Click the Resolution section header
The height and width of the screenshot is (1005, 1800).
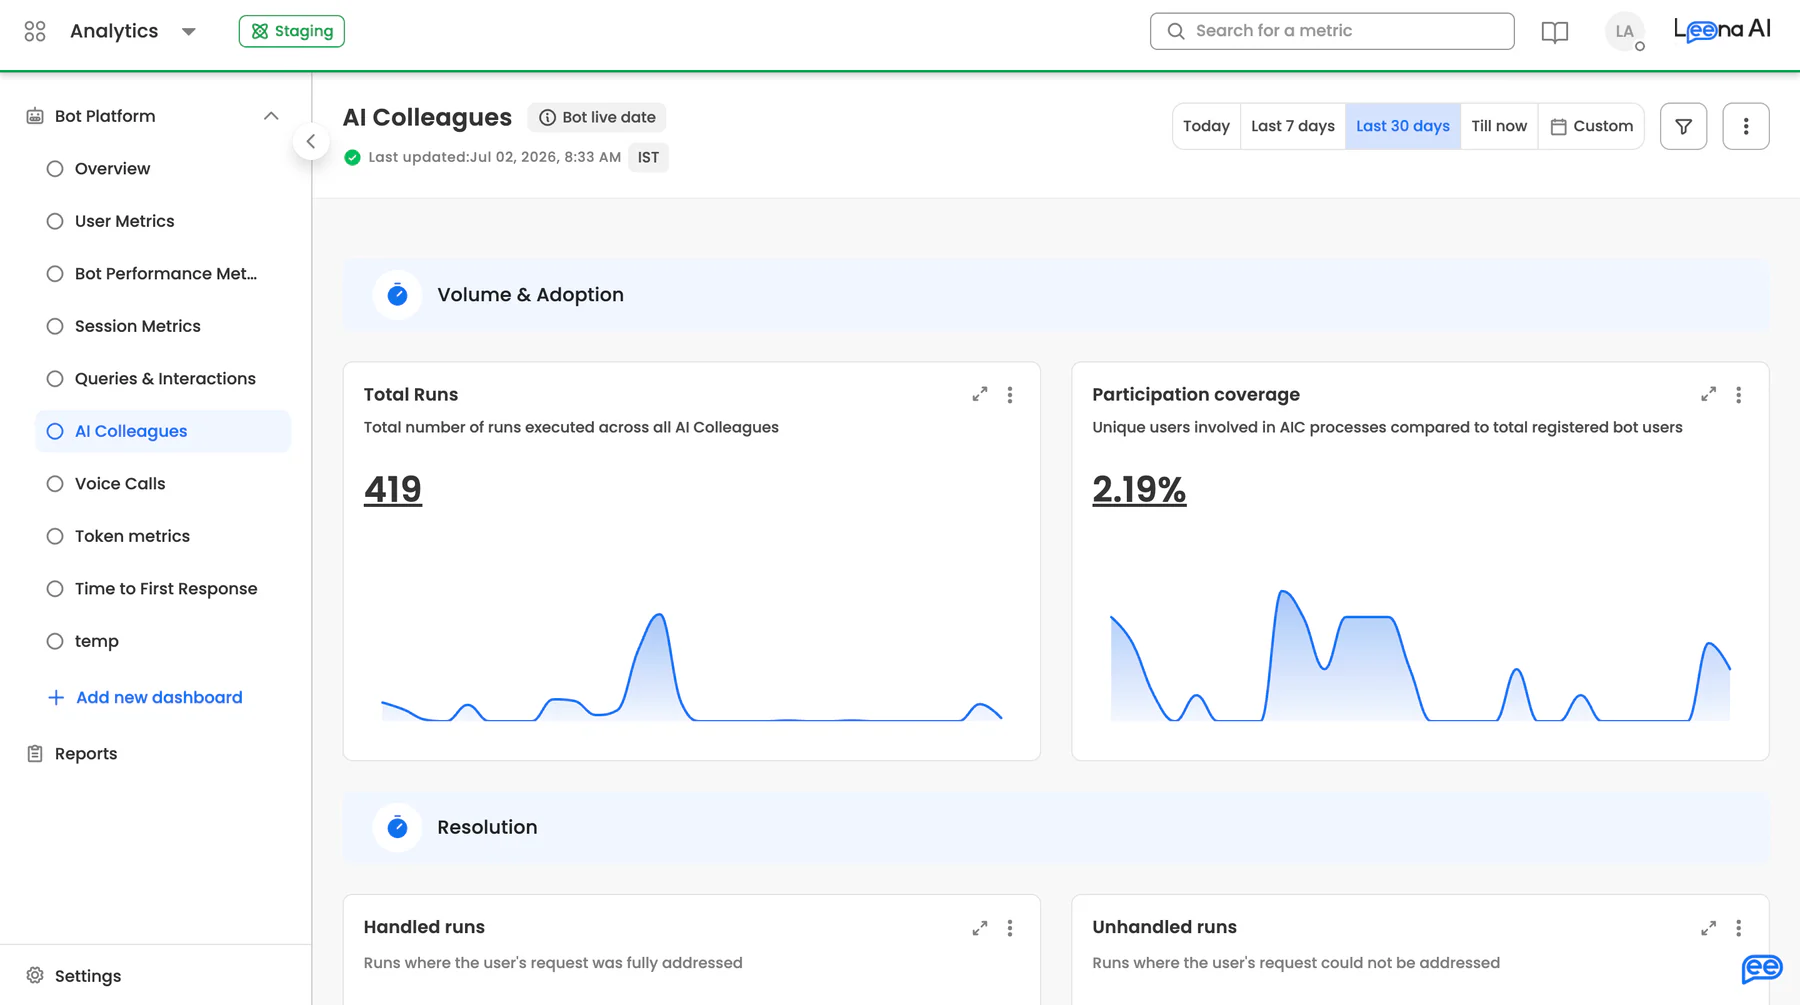click(x=1056, y=827)
